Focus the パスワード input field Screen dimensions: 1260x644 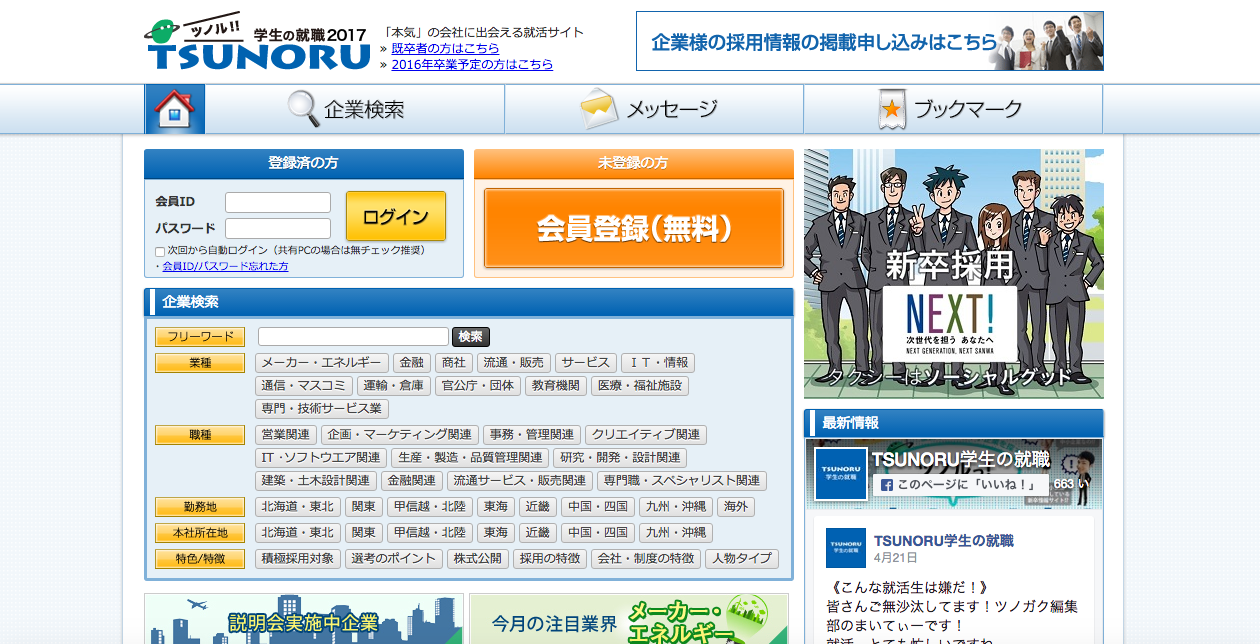coord(278,228)
